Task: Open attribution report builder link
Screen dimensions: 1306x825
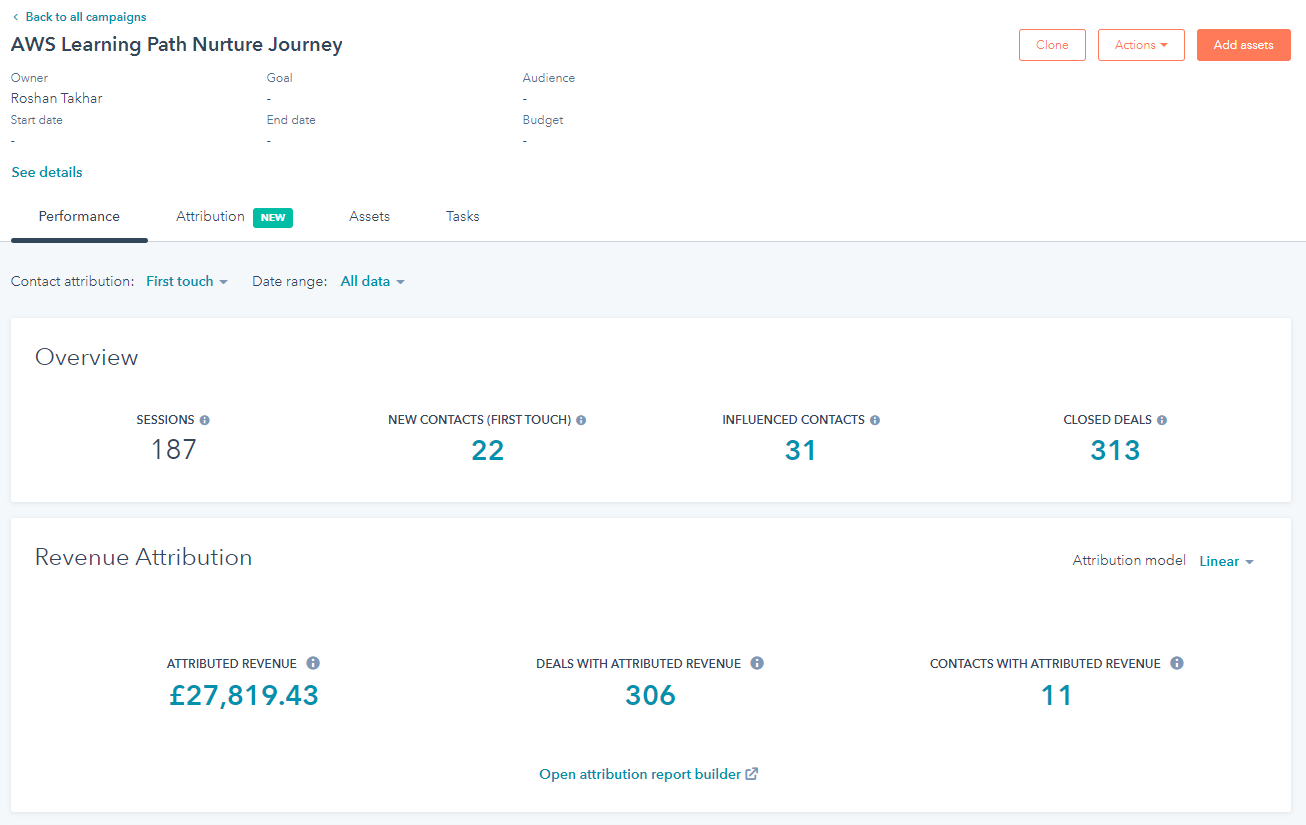Action: 640,774
